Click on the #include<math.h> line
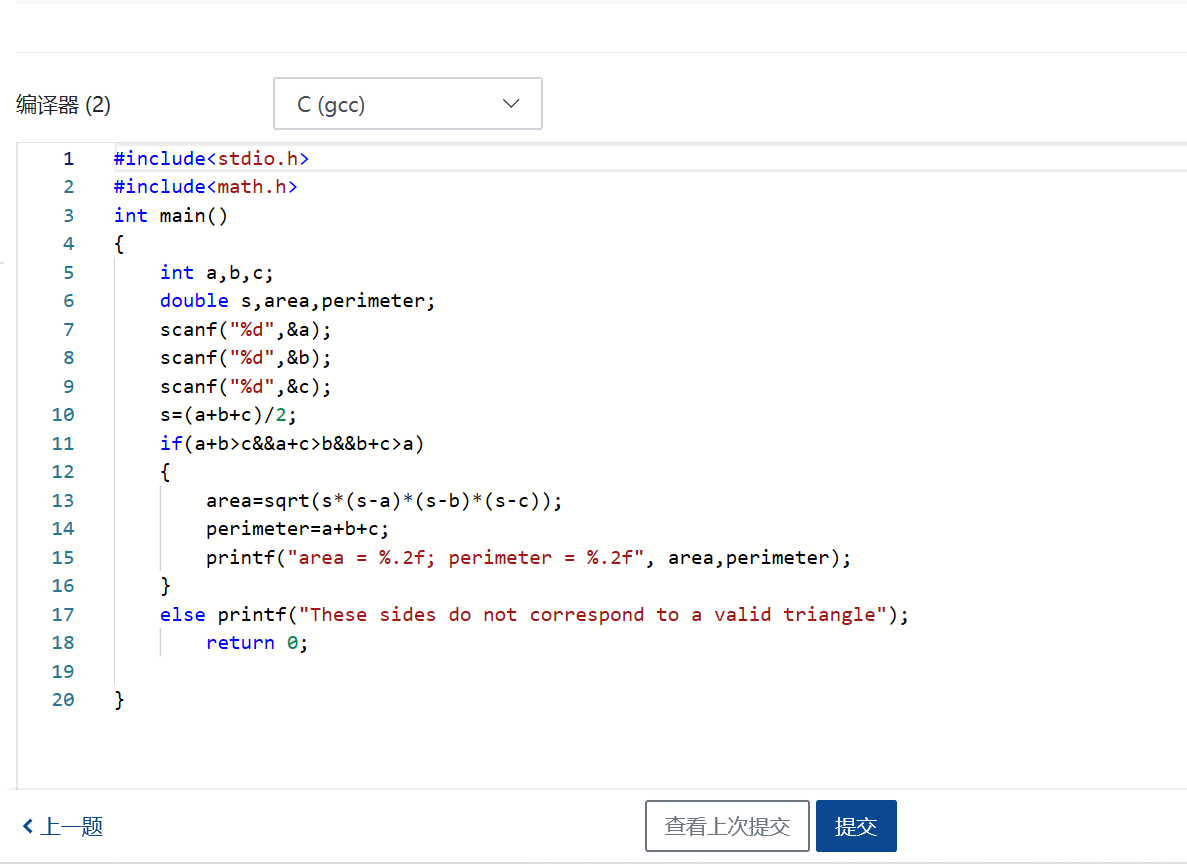The width and height of the screenshot is (1187, 864). click(205, 187)
